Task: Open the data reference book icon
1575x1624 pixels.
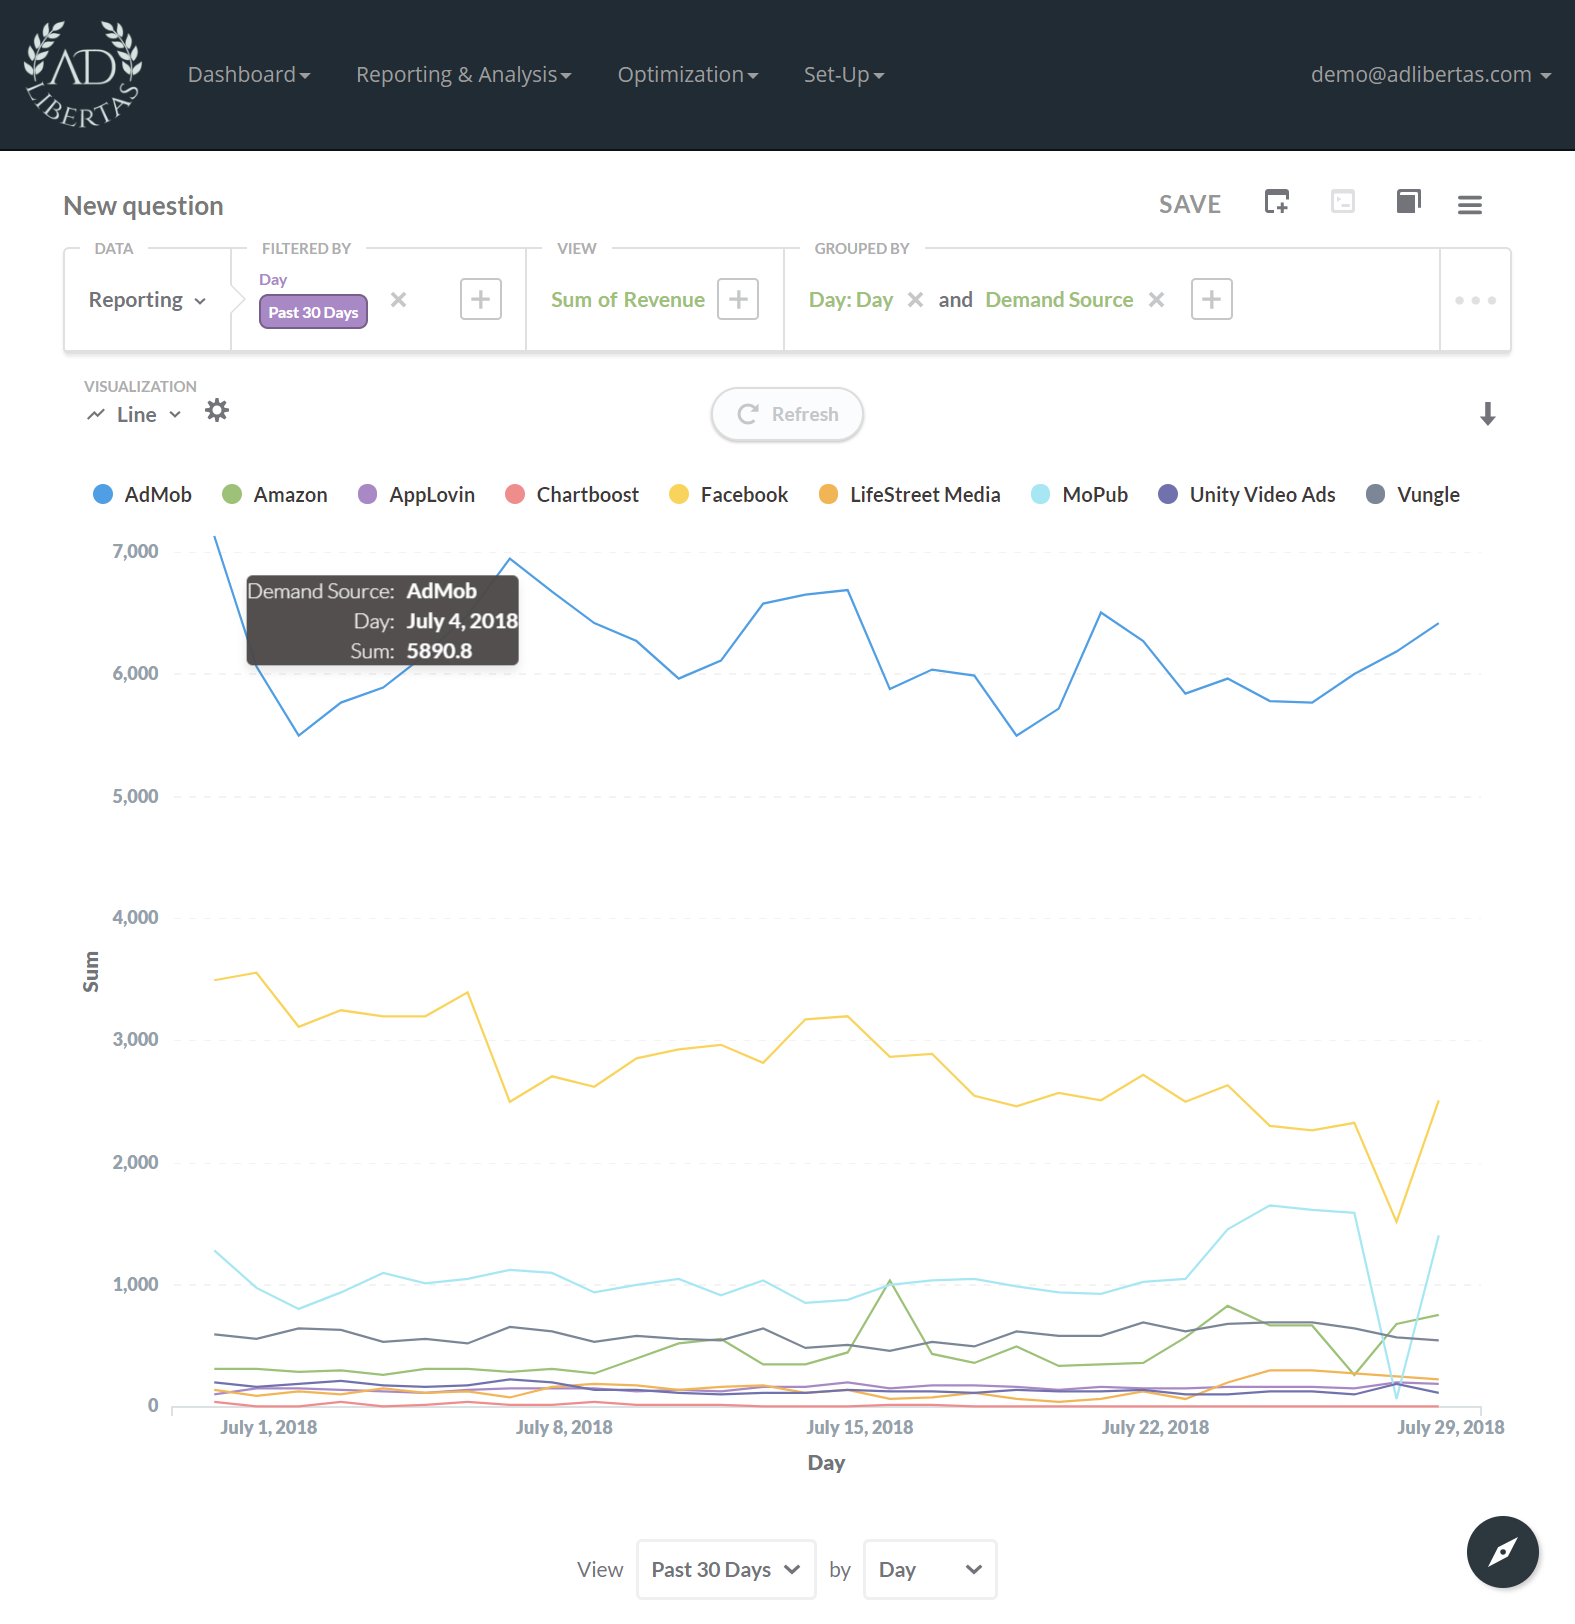Action: (1408, 202)
